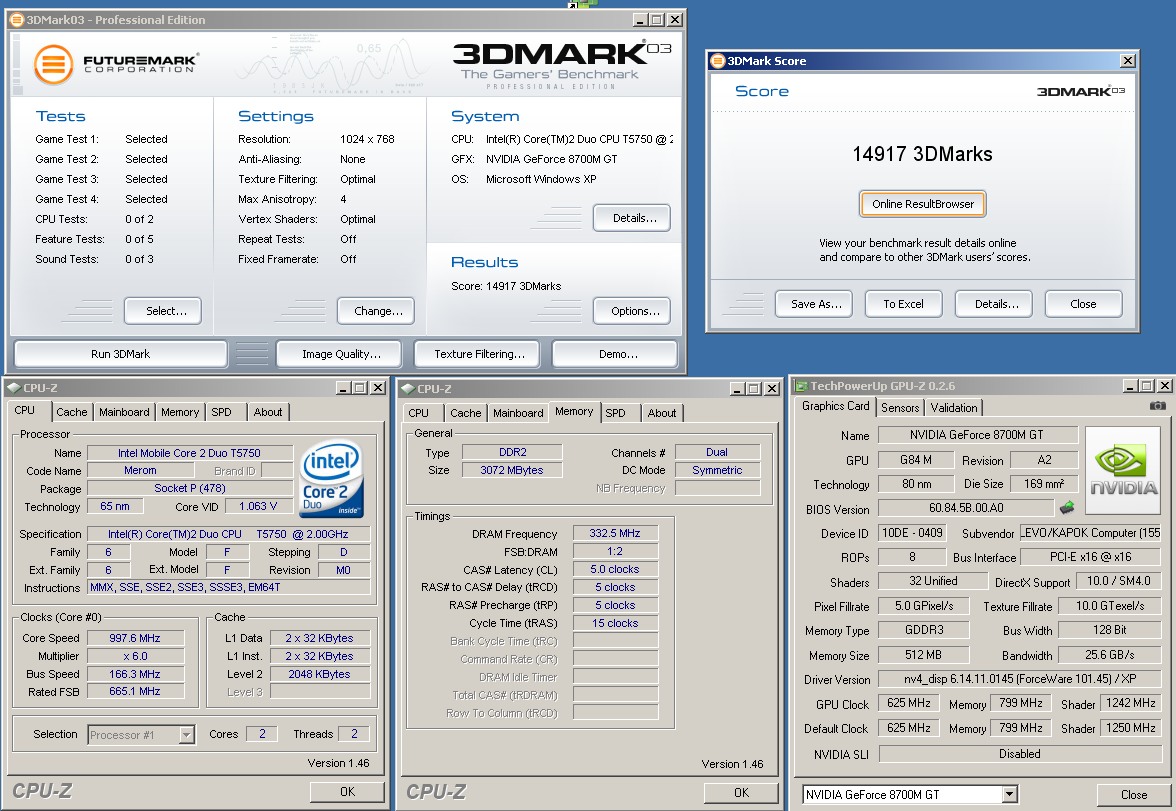Open Sensors tab in GPU-Z
Image resolution: width=1176 pixels, height=811 pixels.
point(900,407)
